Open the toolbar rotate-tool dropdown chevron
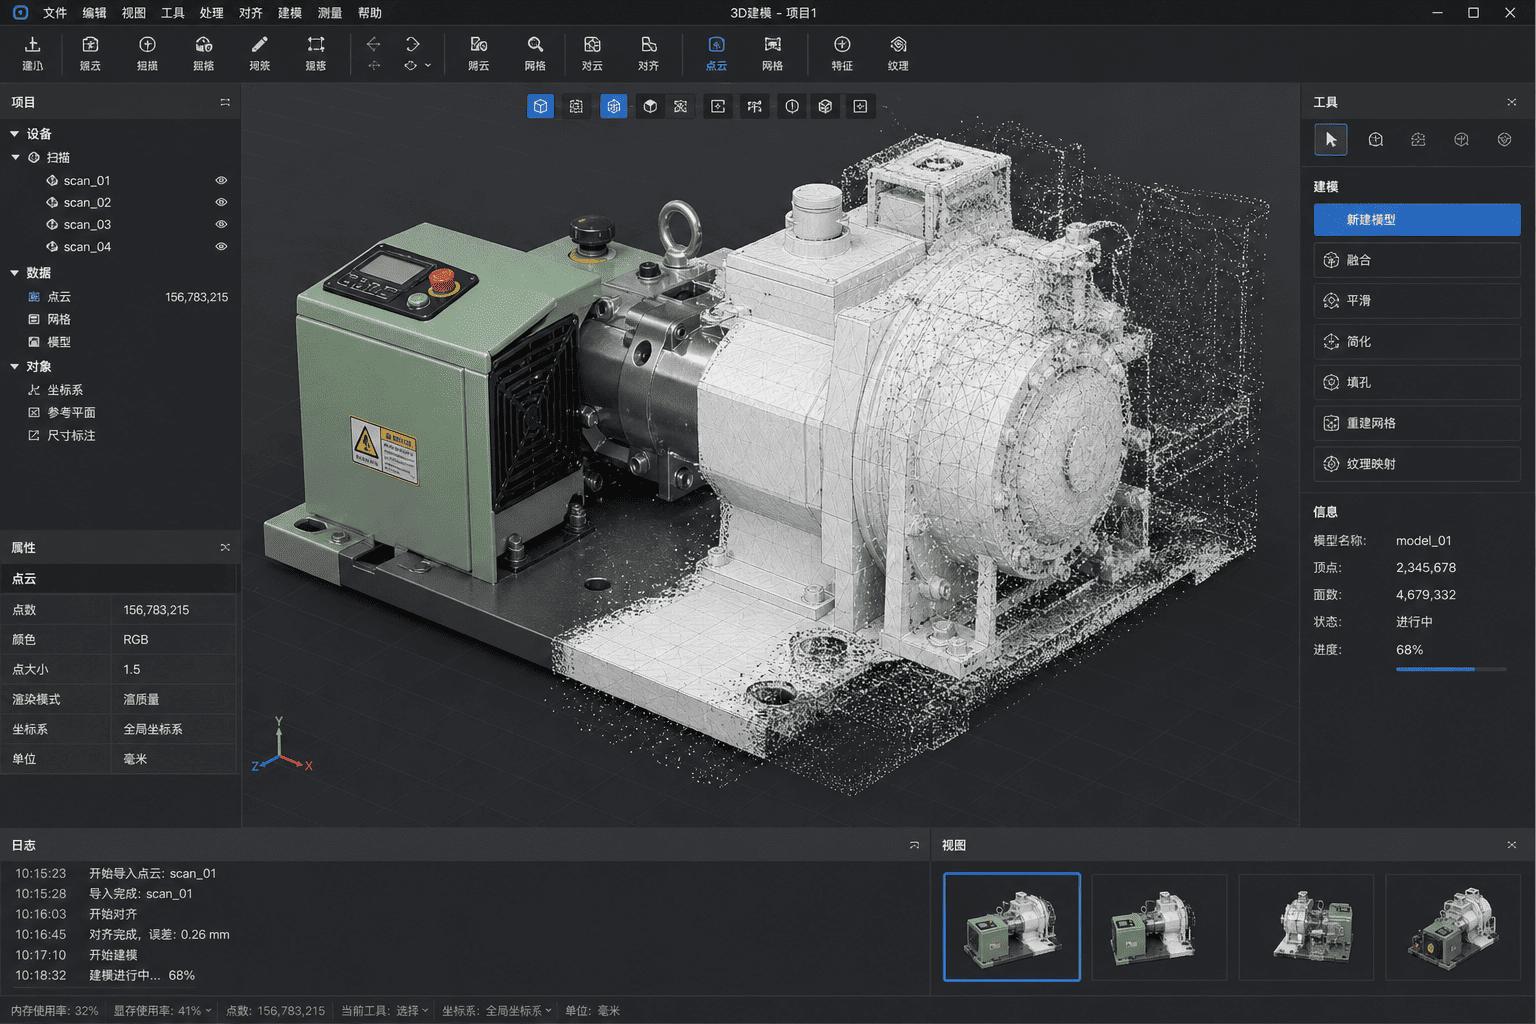 coord(428,66)
